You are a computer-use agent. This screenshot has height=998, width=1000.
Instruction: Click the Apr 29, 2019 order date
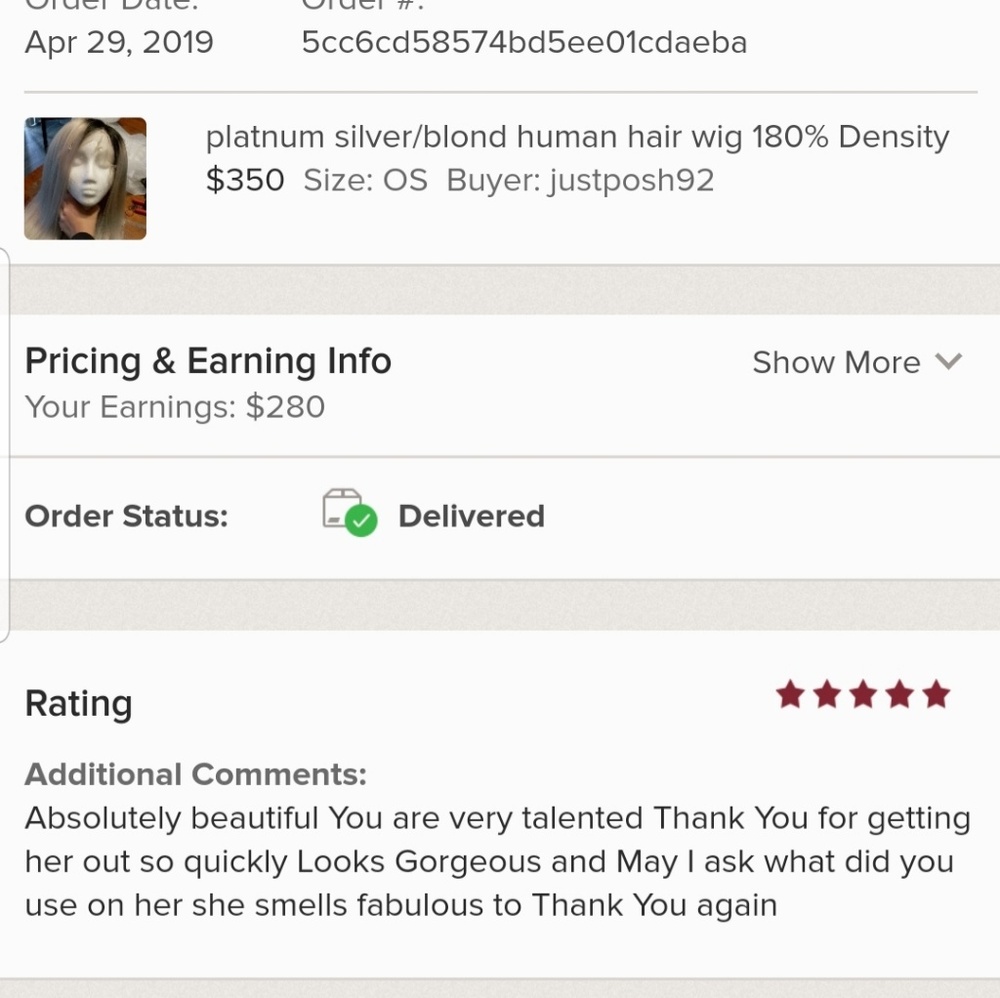click(x=119, y=42)
